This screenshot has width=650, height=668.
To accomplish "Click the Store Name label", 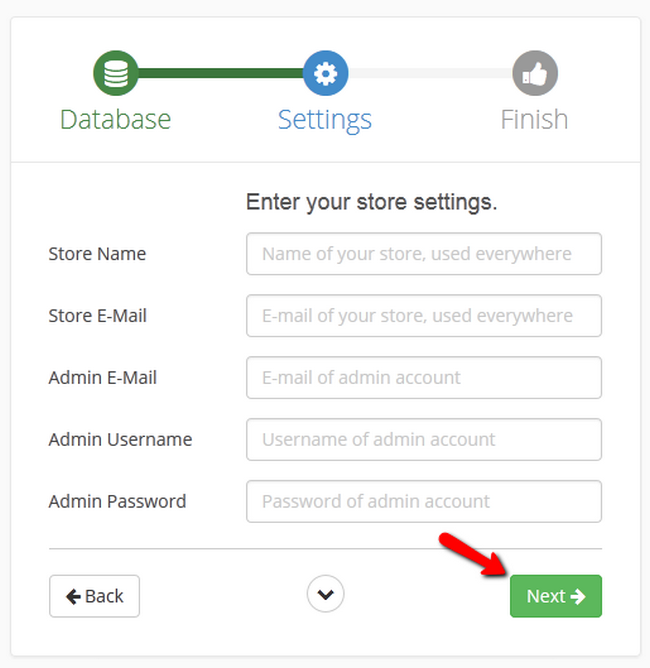I will click(97, 254).
